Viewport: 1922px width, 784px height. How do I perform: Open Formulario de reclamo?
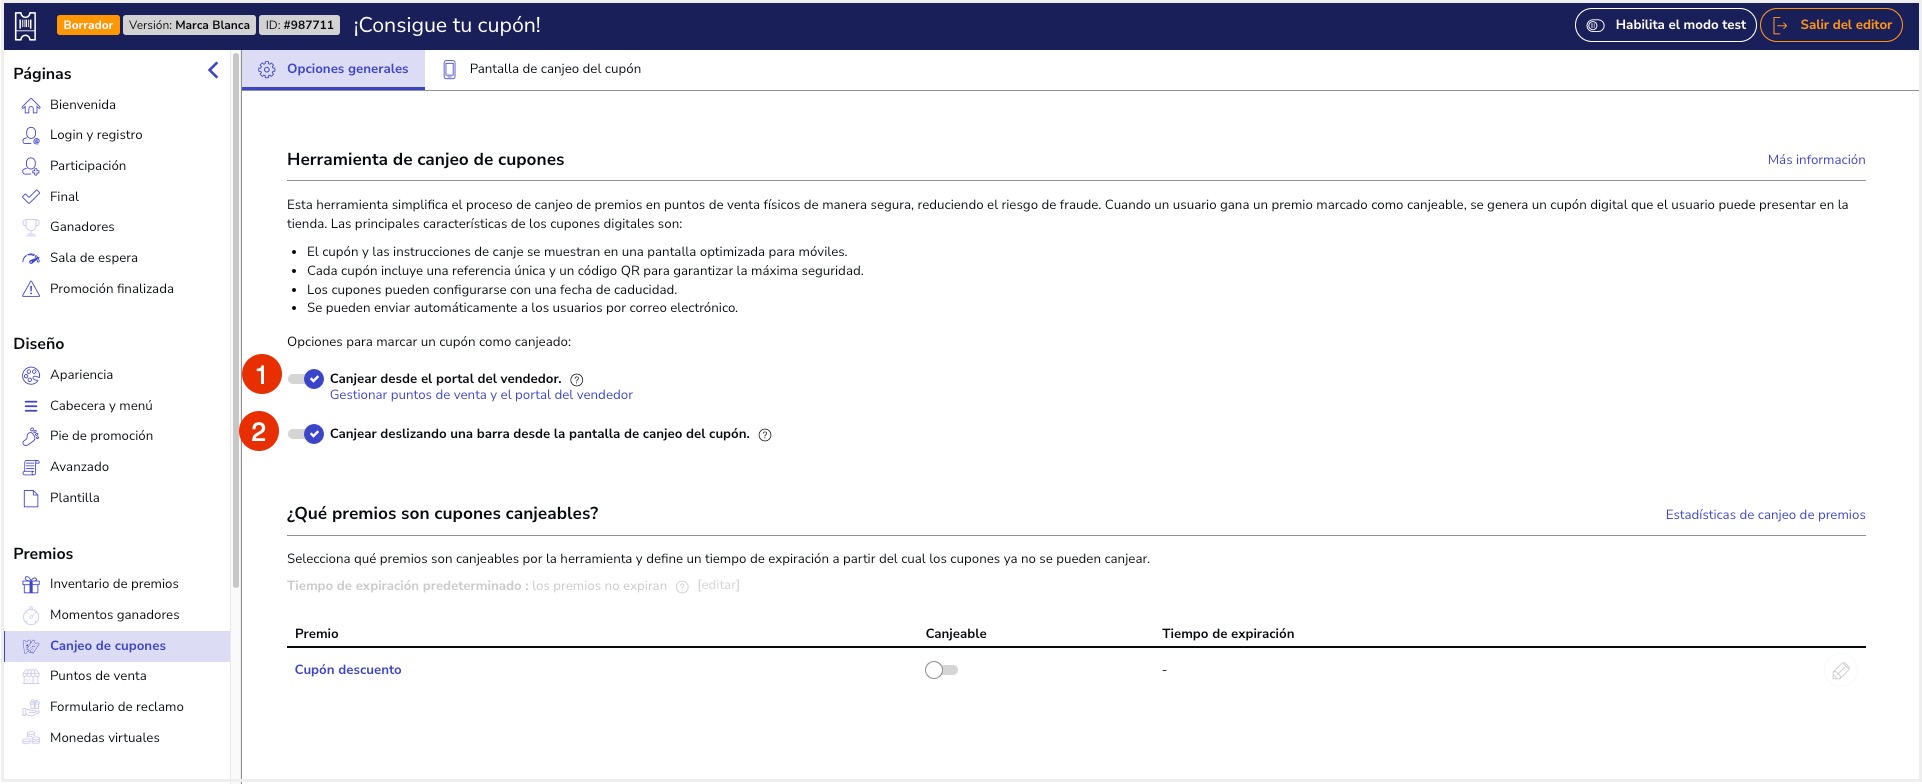[x=117, y=707]
